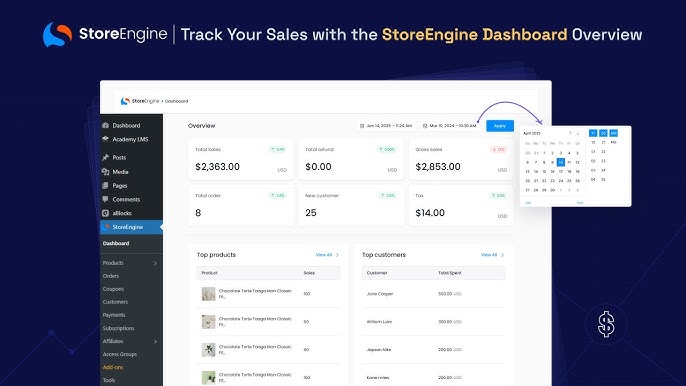Expand the Affiliates submenu chevron
The image size is (686, 386).
tap(155, 341)
